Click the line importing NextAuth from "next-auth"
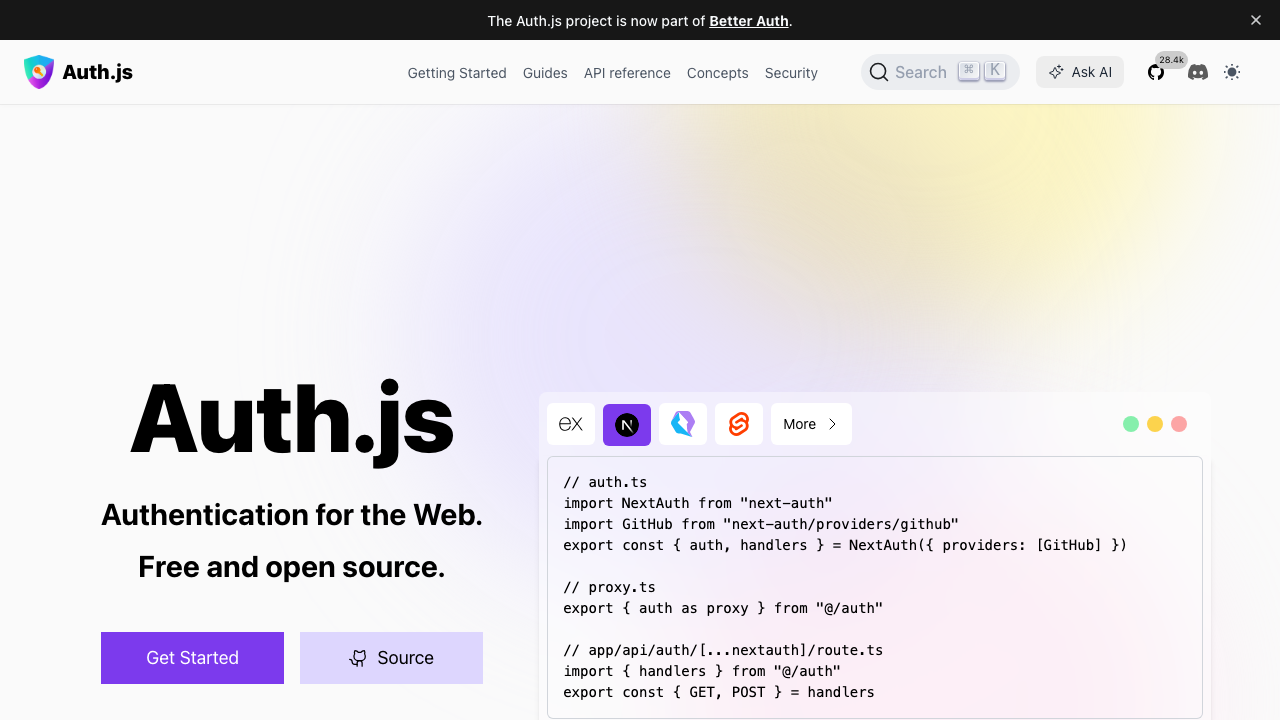 (x=698, y=503)
